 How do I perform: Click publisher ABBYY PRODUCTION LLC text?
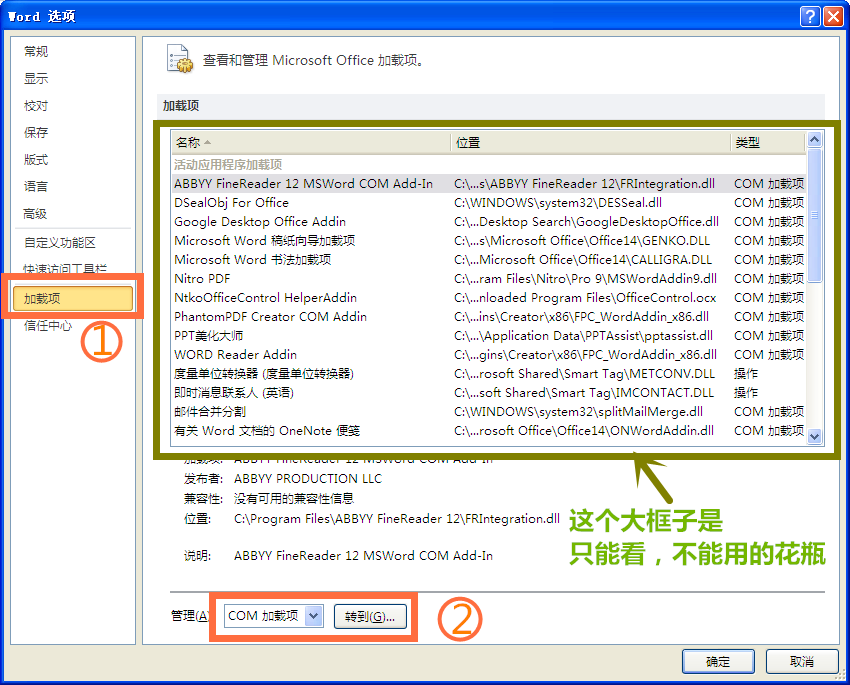tap(308, 479)
